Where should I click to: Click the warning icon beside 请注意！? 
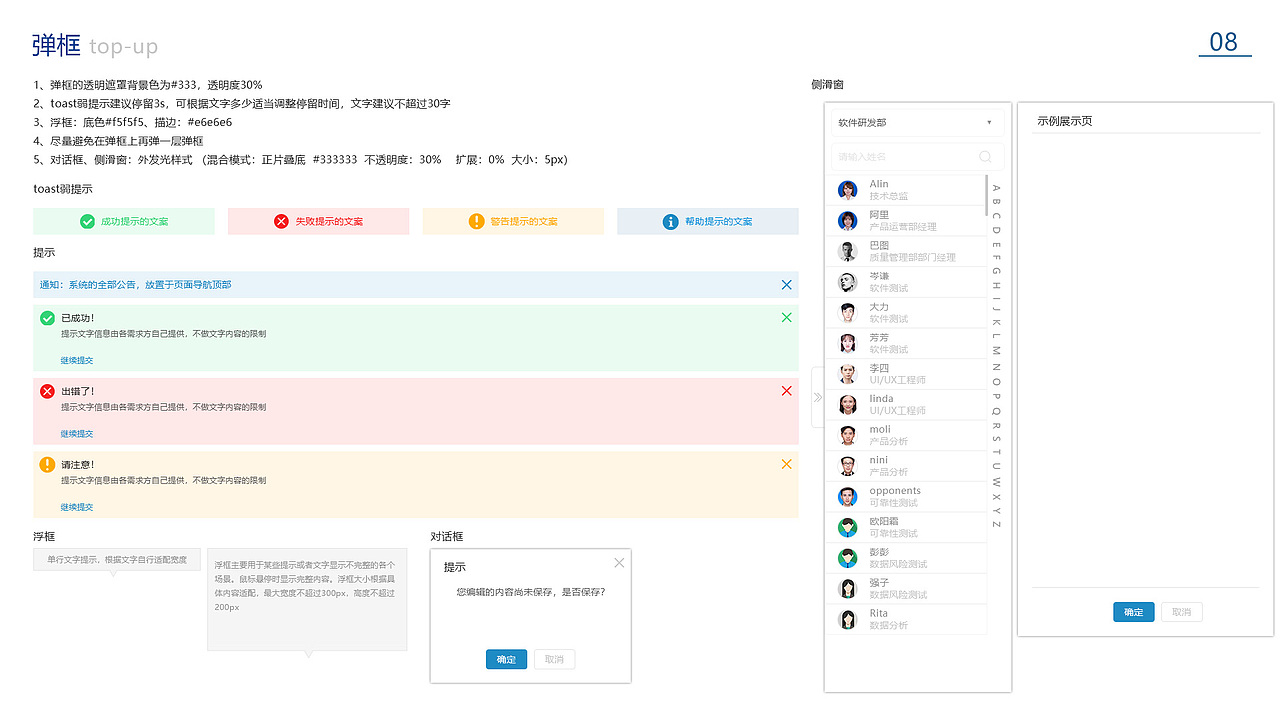47,464
